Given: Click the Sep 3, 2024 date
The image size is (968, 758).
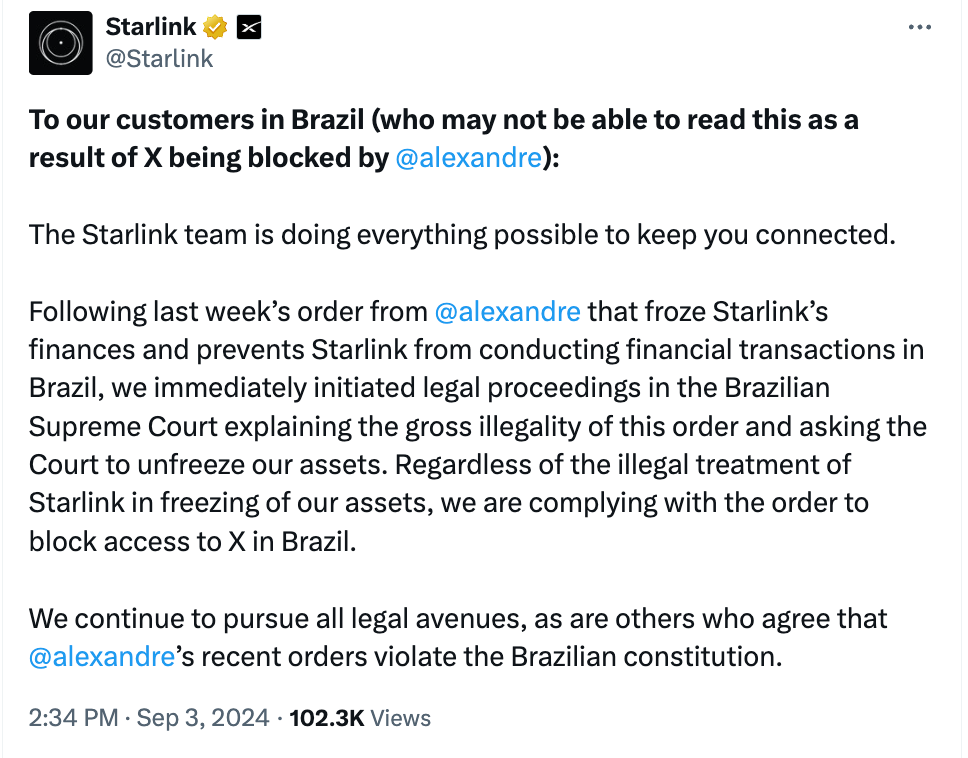Looking at the screenshot, I should click(x=201, y=718).
